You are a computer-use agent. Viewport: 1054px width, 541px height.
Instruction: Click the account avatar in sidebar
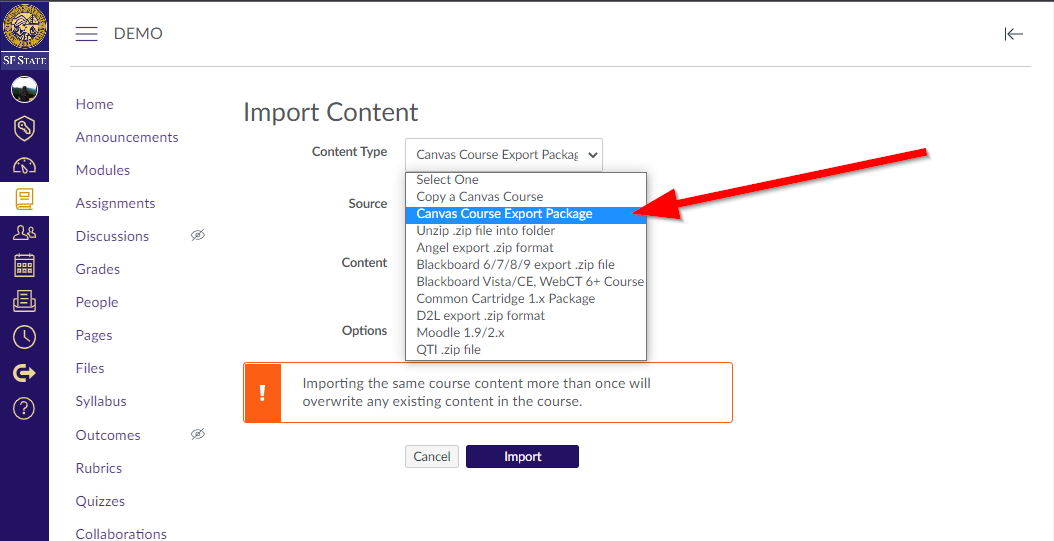tap(24, 91)
